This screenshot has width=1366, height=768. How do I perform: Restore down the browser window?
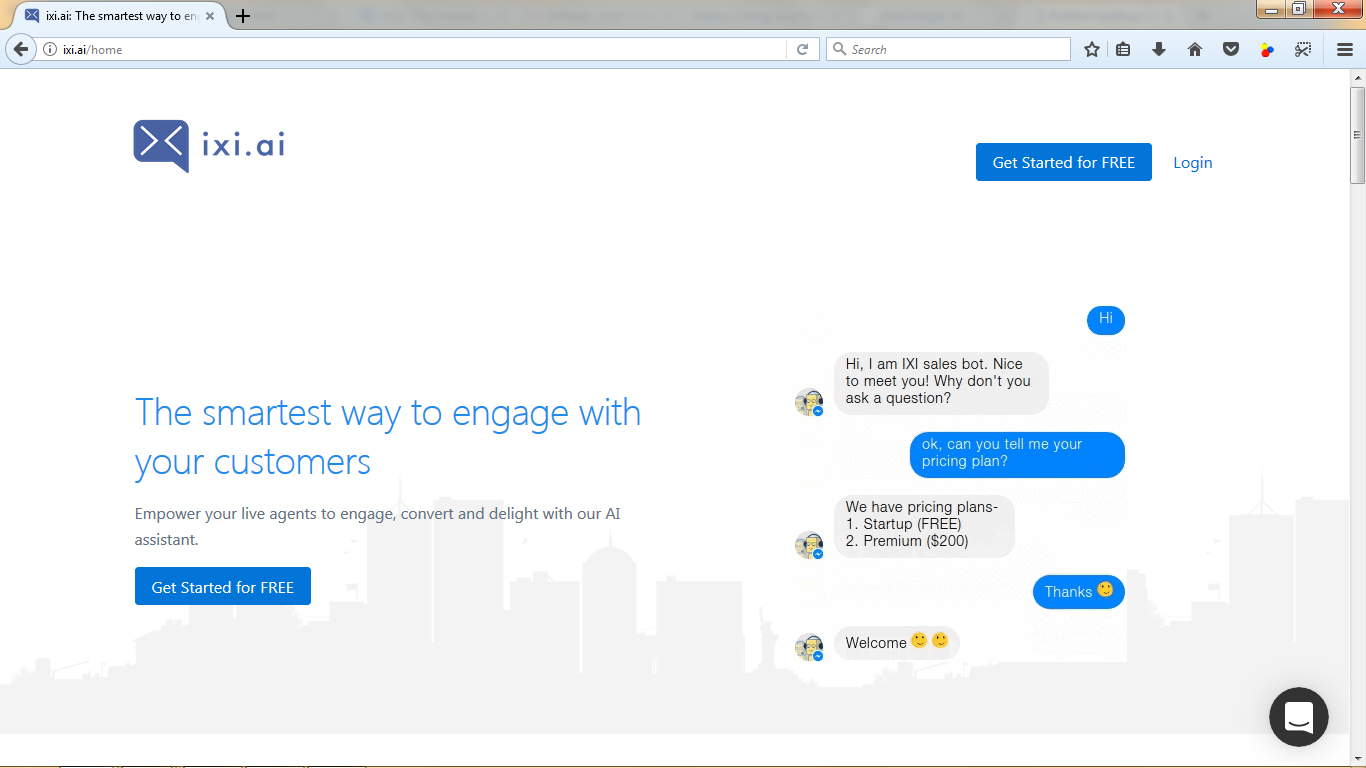pos(1298,9)
